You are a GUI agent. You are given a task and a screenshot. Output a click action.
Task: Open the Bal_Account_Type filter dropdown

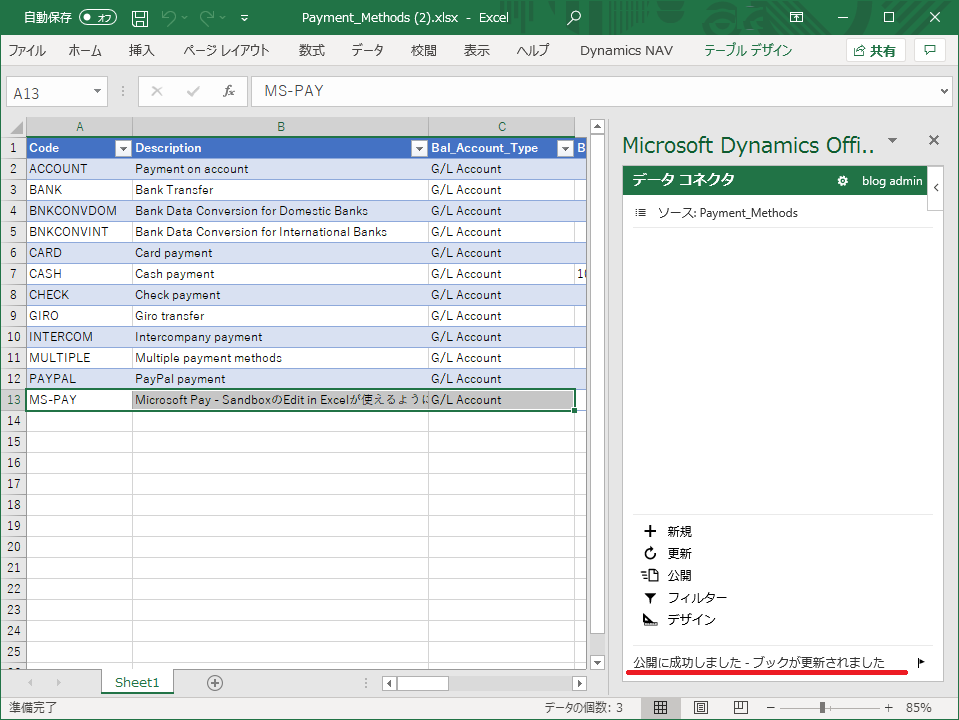pos(565,149)
